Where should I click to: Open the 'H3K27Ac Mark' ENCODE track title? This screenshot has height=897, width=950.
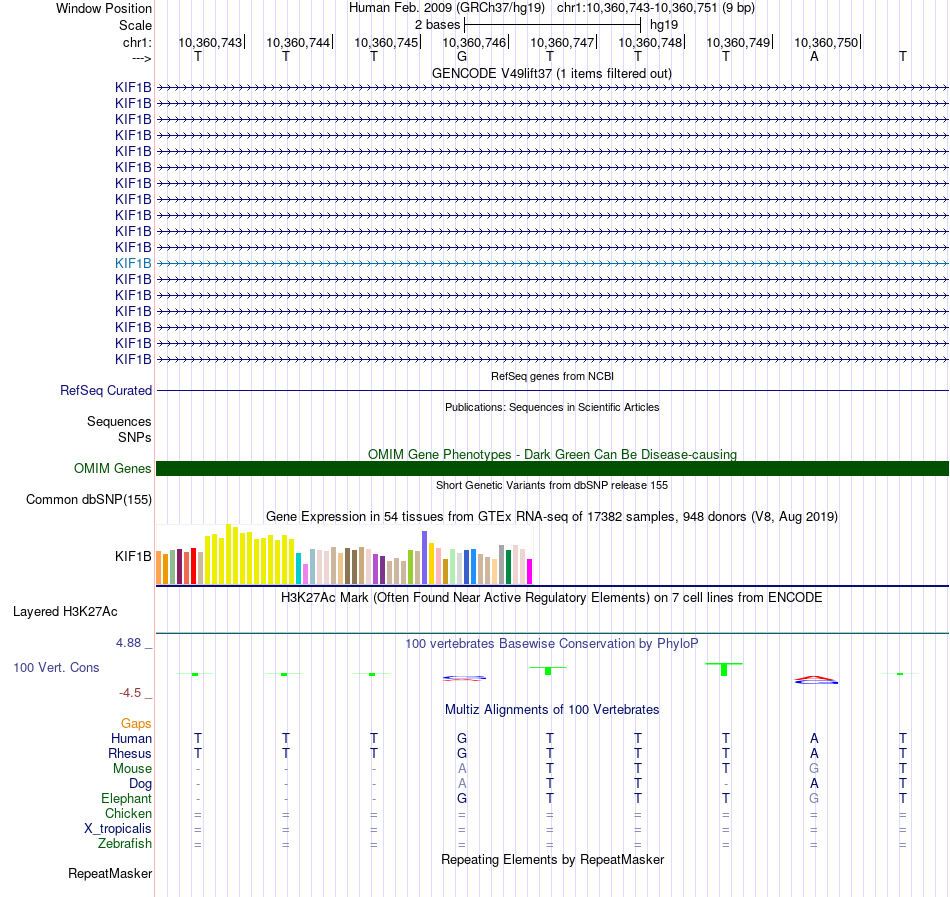552,598
